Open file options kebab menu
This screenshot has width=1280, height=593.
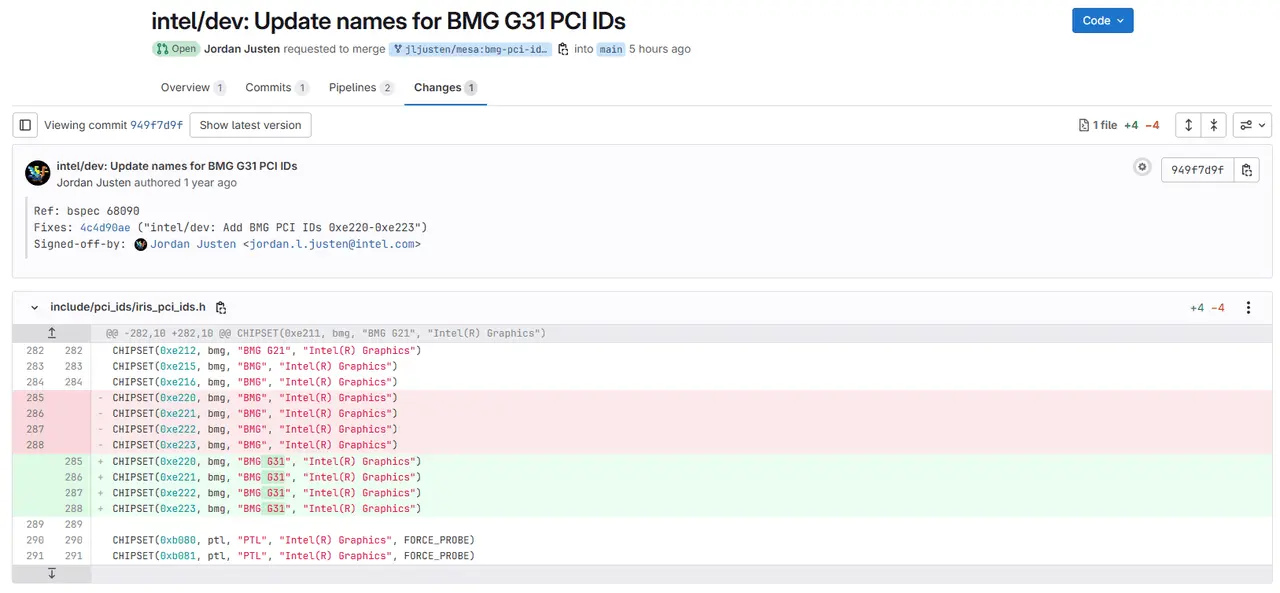(1248, 308)
